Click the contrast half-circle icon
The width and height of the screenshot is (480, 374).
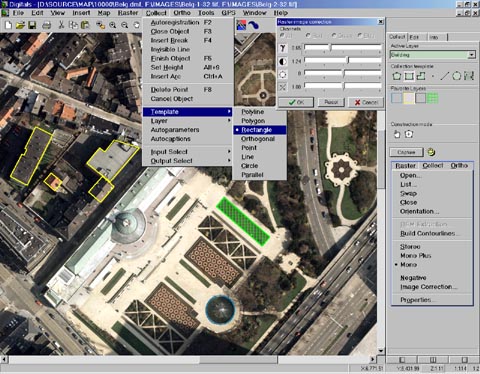pyautogui.click(x=283, y=61)
